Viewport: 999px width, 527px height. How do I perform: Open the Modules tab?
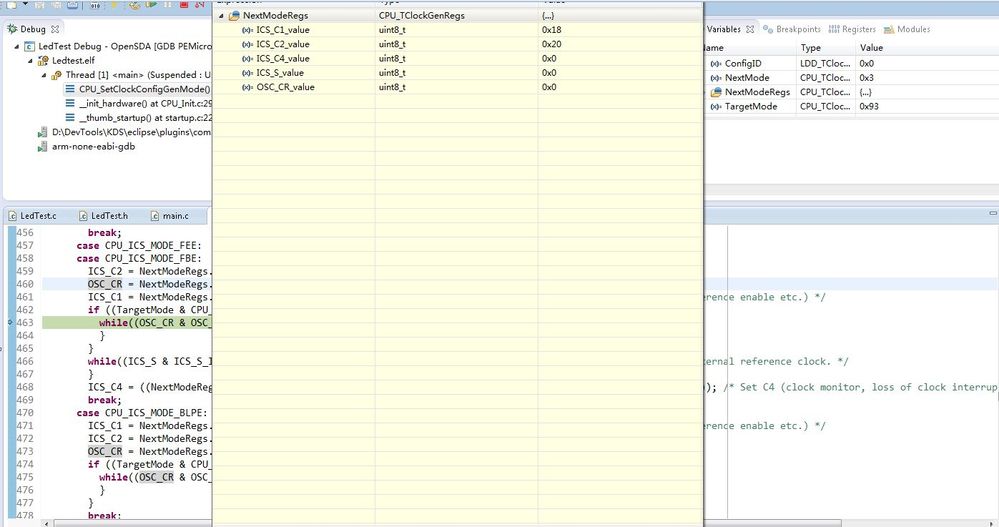[907, 29]
